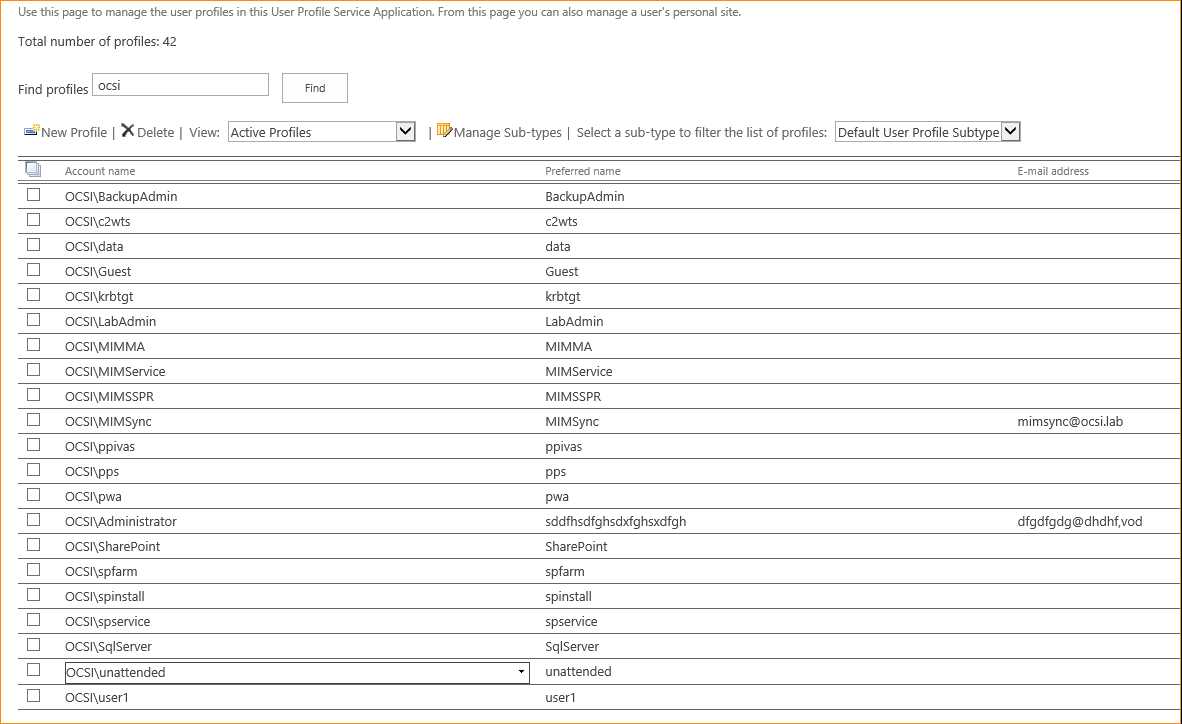This screenshot has height=724, width=1182.
Task: Select account name OCSI\SqlServer
Action: pos(108,646)
